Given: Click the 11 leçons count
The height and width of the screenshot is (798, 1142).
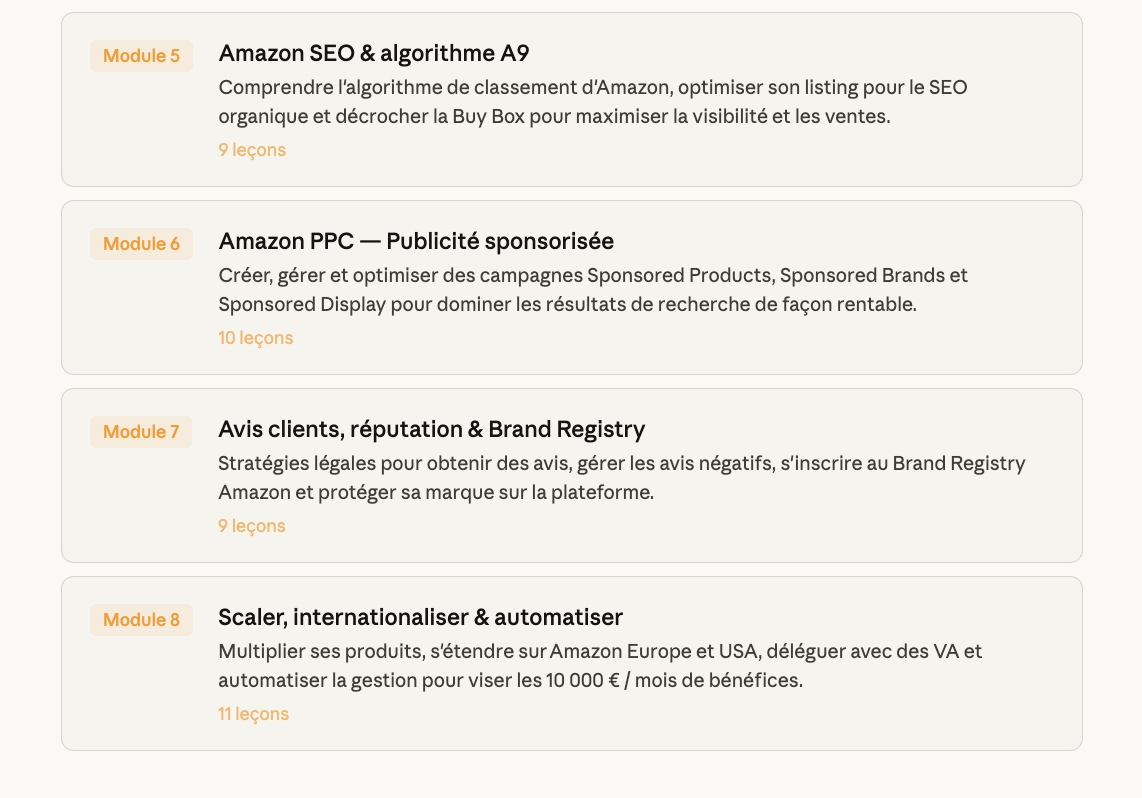Looking at the screenshot, I should (254, 714).
